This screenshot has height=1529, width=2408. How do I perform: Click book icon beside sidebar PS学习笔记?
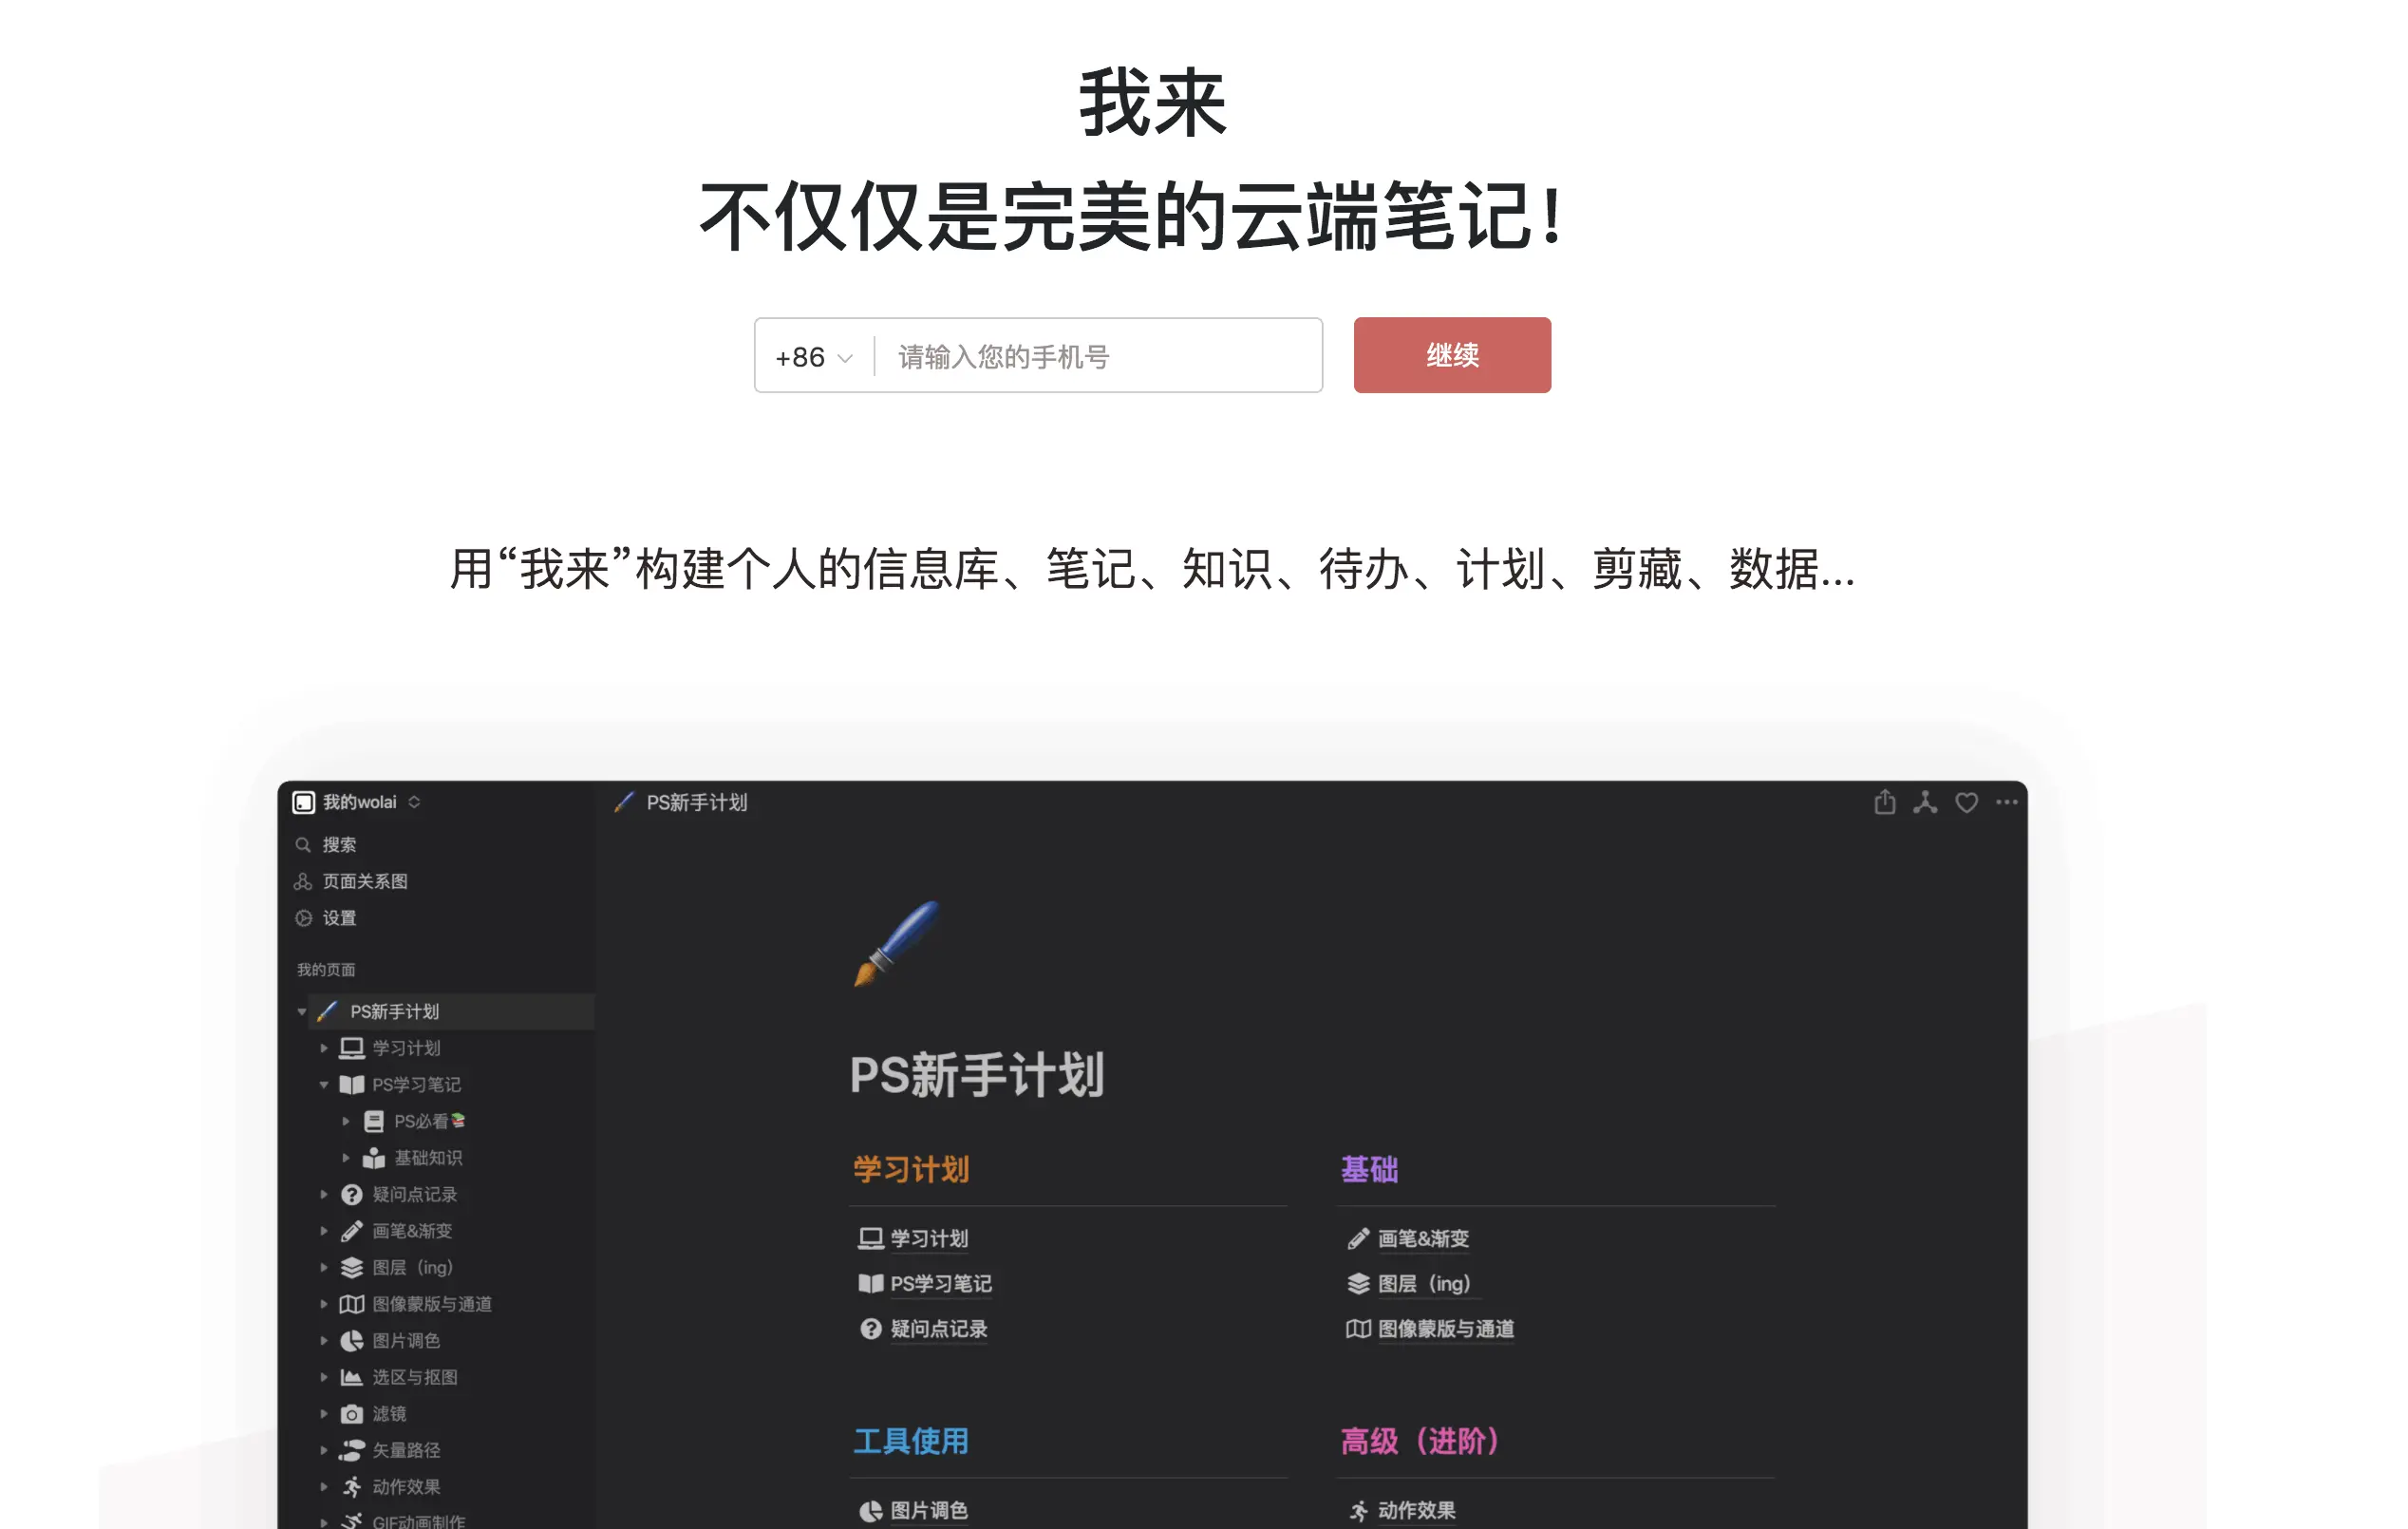[x=351, y=1085]
